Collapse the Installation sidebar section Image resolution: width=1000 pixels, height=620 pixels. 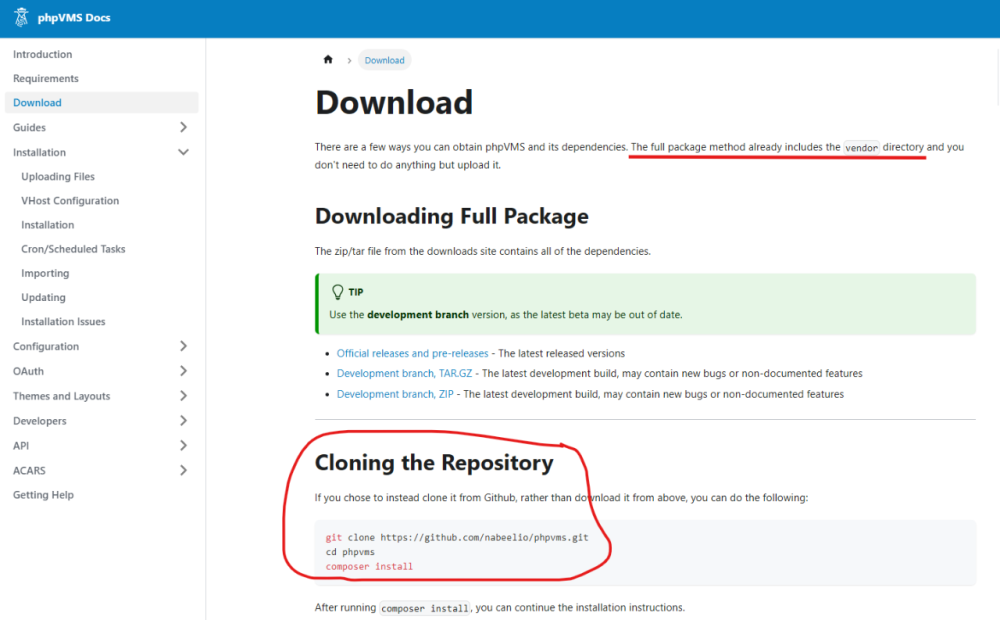(x=183, y=152)
